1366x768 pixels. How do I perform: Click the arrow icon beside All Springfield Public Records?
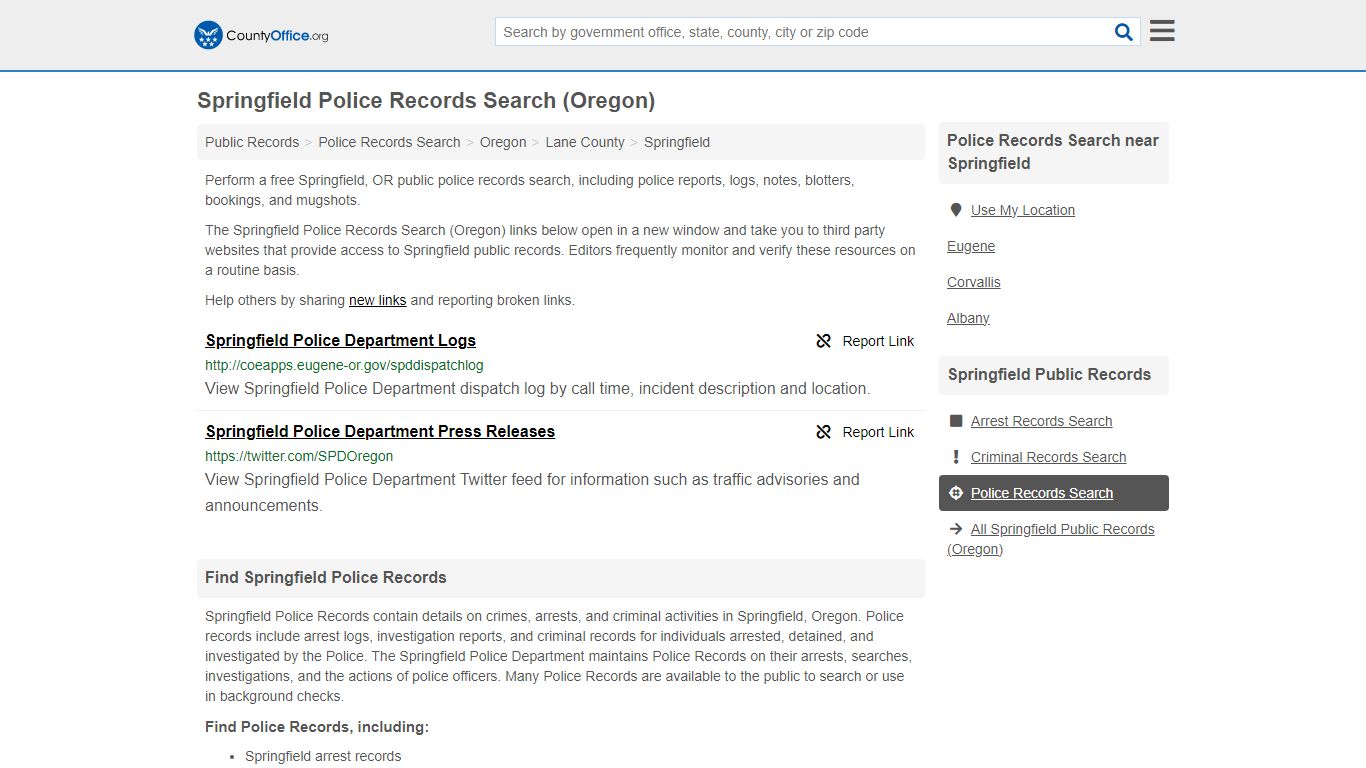point(956,529)
